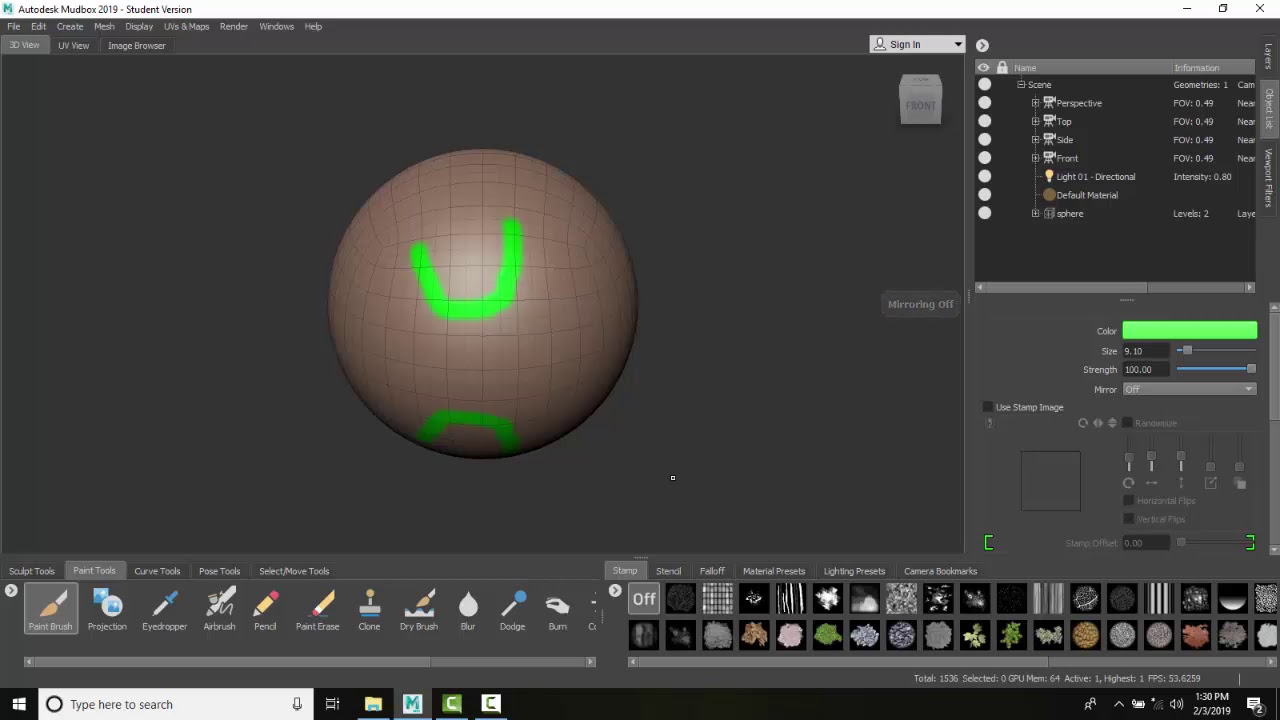This screenshot has height=720, width=1280.
Task: Expand the Top camera node
Action: 1036,122
